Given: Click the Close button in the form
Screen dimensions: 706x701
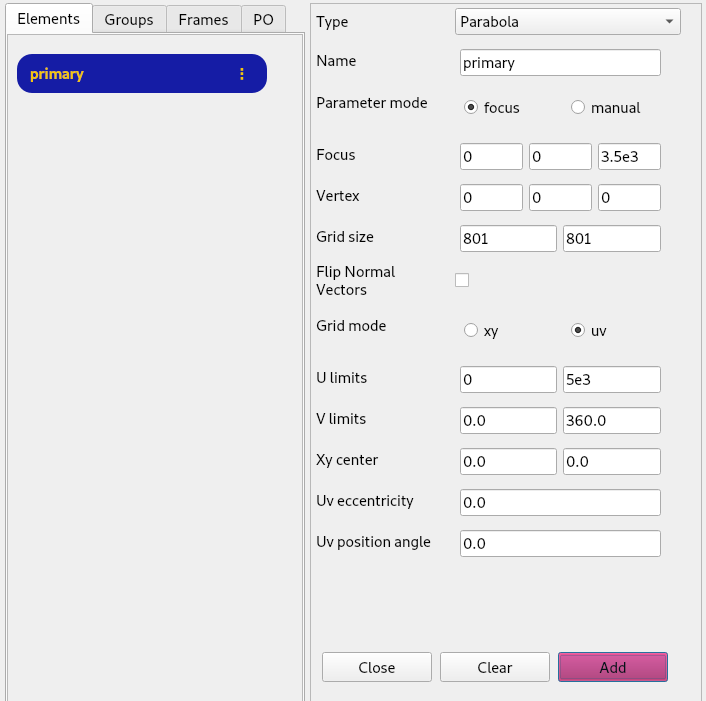Looking at the screenshot, I should point(377,667).
